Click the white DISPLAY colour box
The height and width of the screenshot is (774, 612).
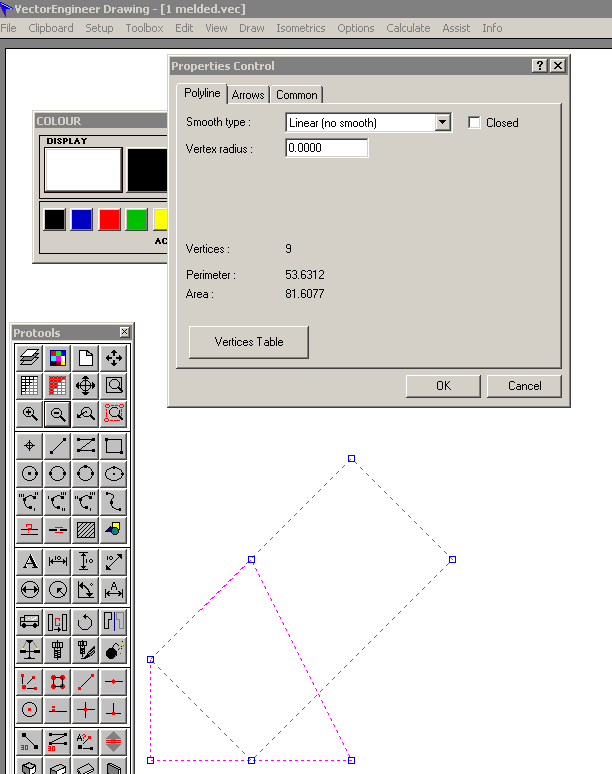pyautogui.click(x=83, y=170)
